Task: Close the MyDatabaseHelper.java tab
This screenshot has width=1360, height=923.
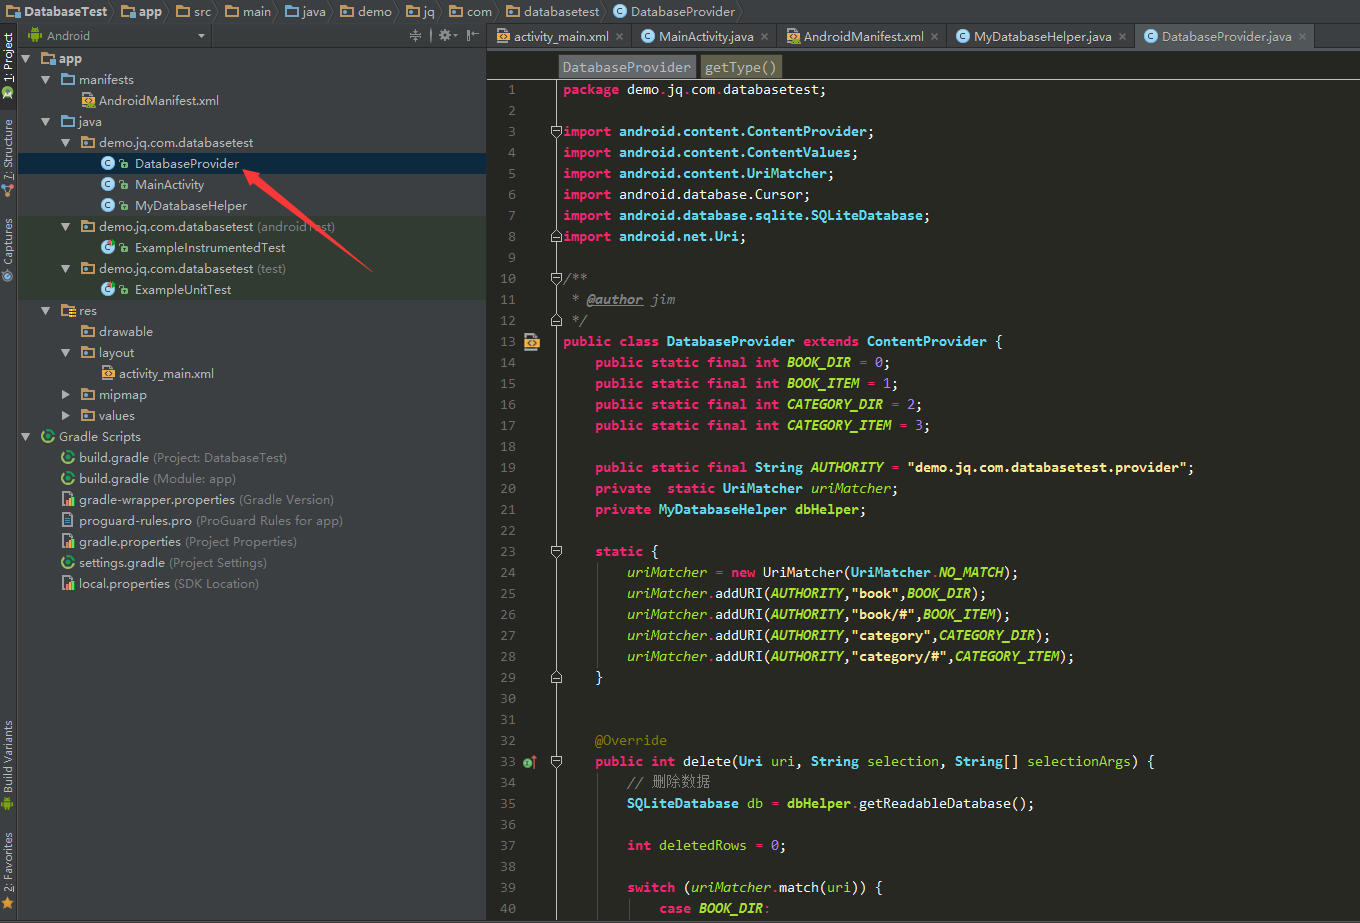Action: pos(1123,37)
